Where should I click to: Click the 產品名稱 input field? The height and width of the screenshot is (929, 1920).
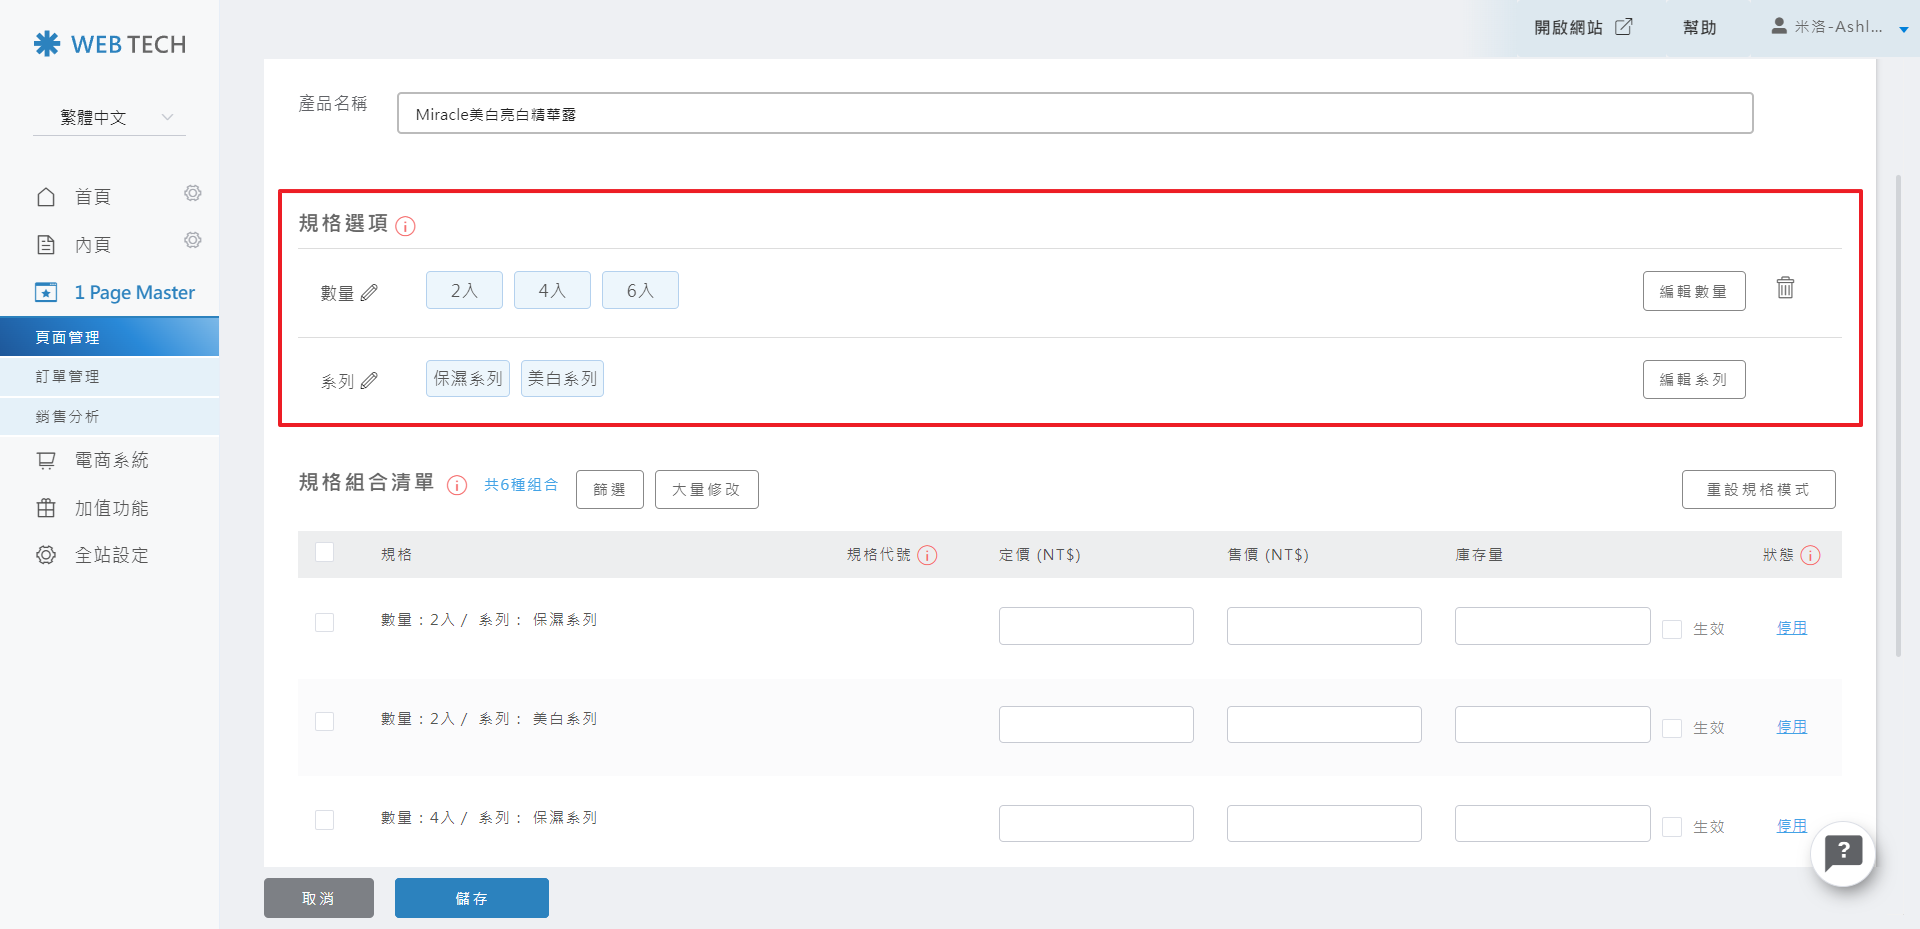[1074, 114]
